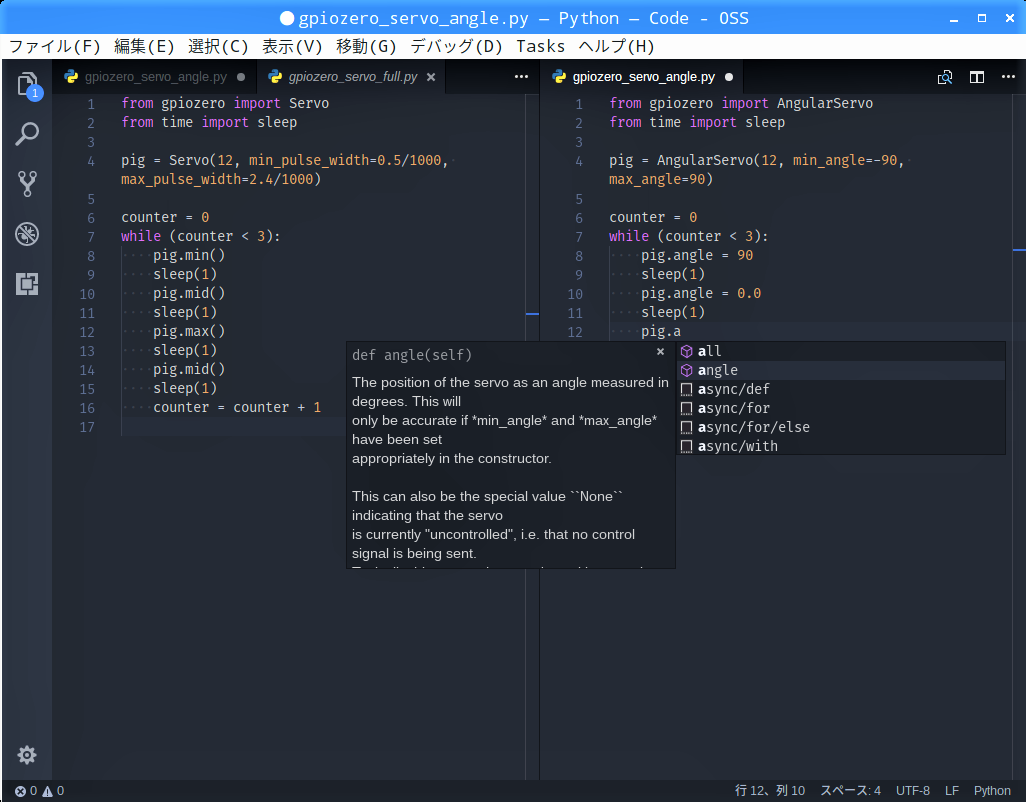Open the 選択(C) menu
1026x802 pixels.
click(x=218, y=46)
